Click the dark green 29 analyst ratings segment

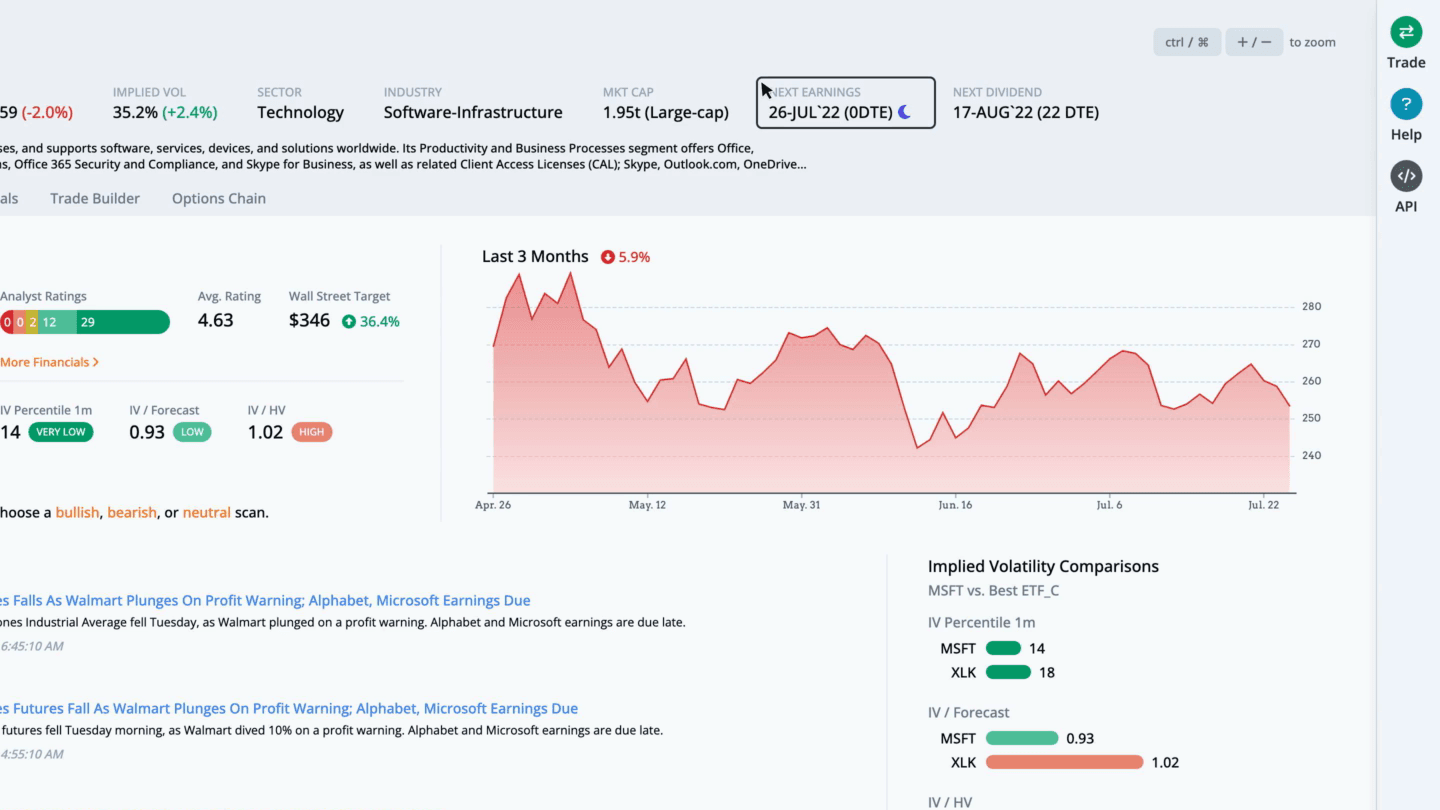point(124,322)
